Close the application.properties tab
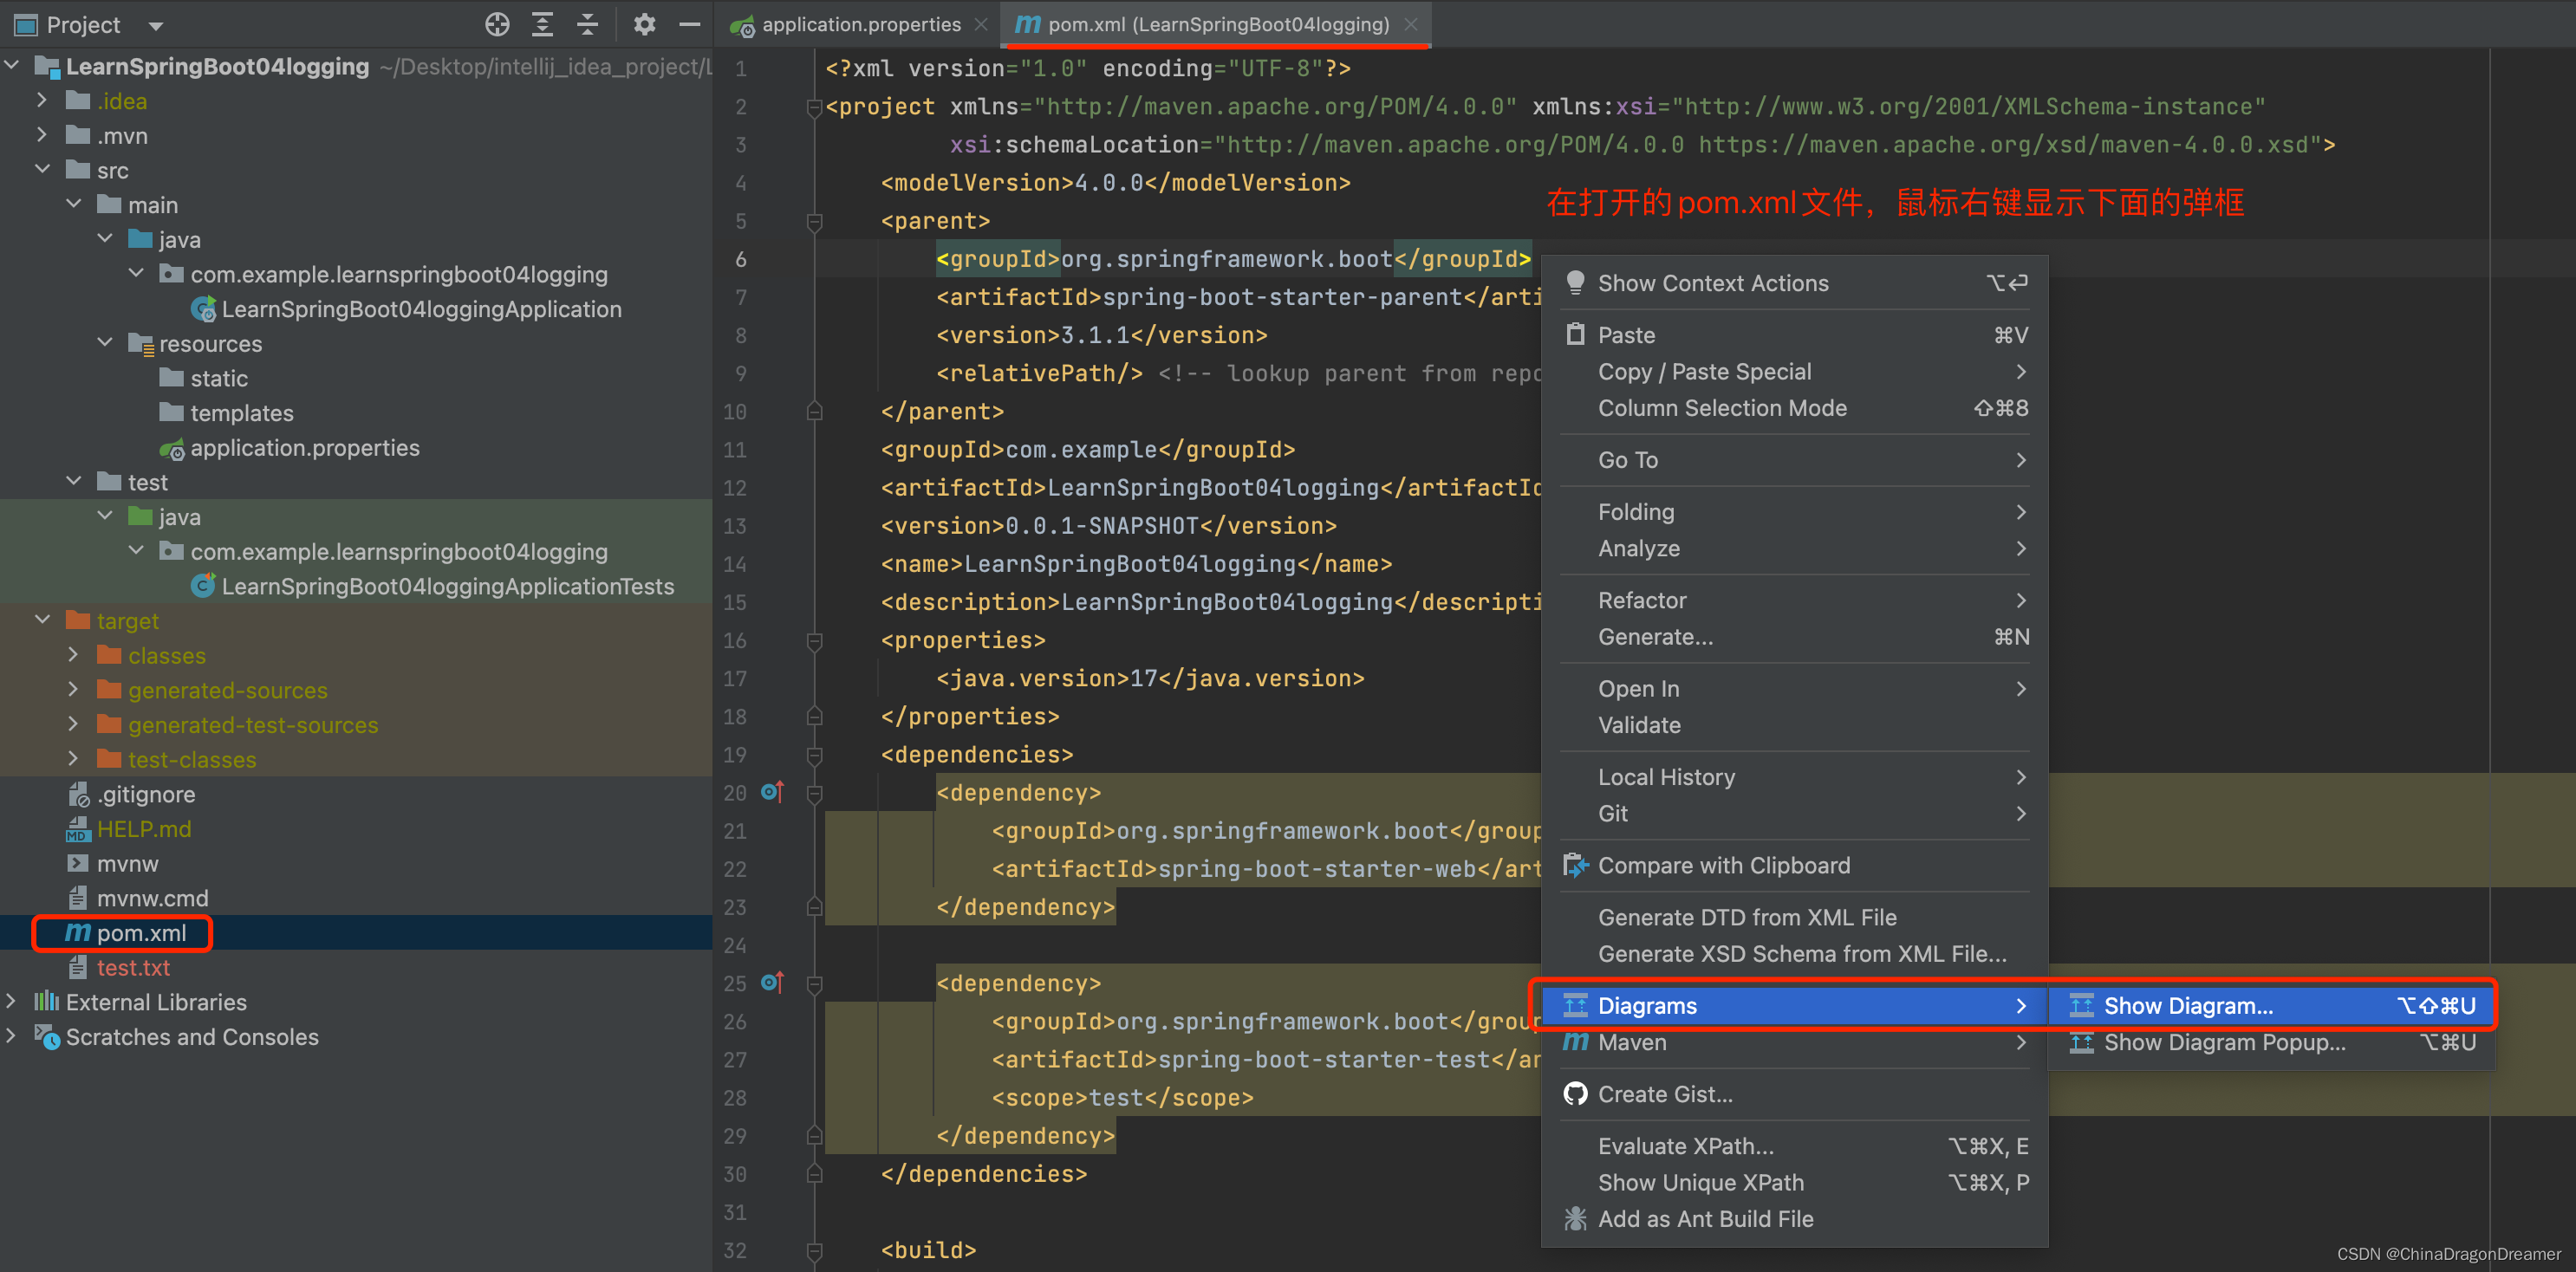This screenshot has height=1272, width=2576. click(981, 25)
